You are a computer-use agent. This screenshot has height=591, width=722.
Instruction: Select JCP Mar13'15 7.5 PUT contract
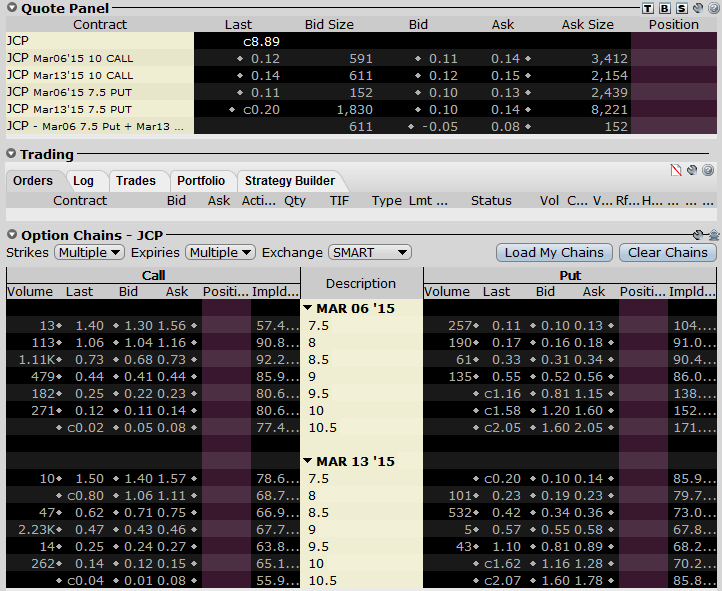point(99,109)
